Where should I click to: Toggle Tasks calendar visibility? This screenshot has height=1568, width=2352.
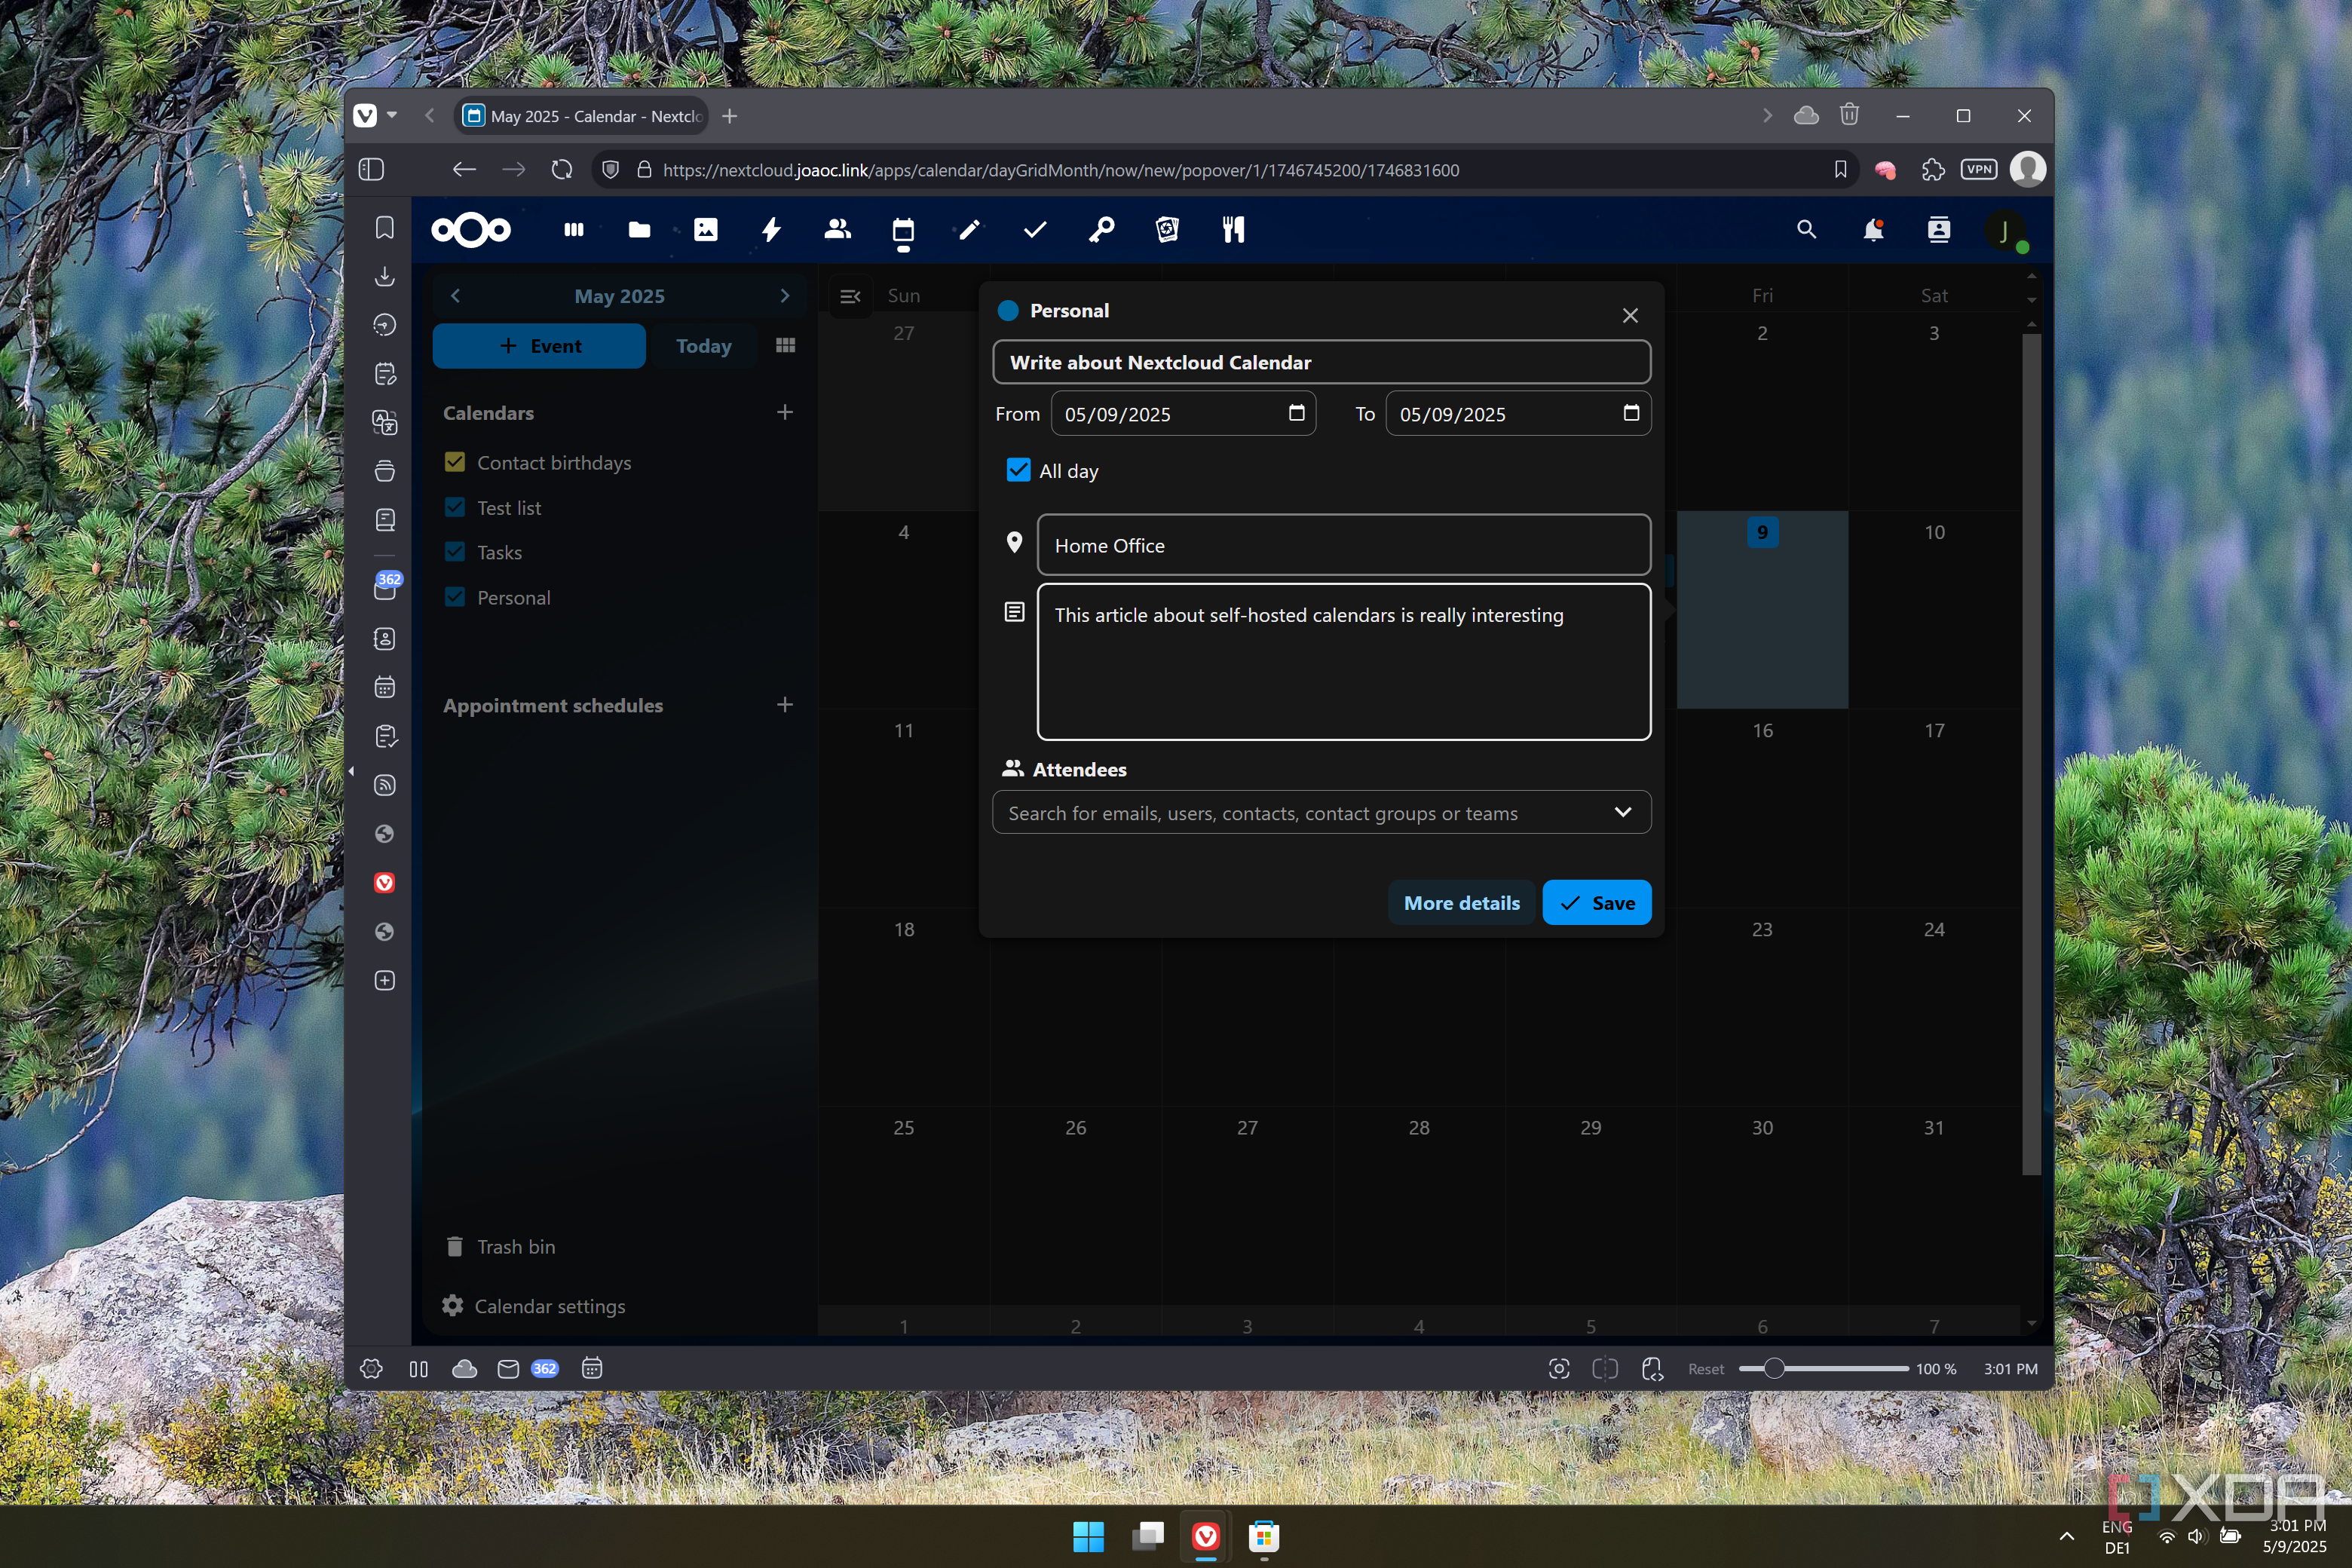coord(455,552)
